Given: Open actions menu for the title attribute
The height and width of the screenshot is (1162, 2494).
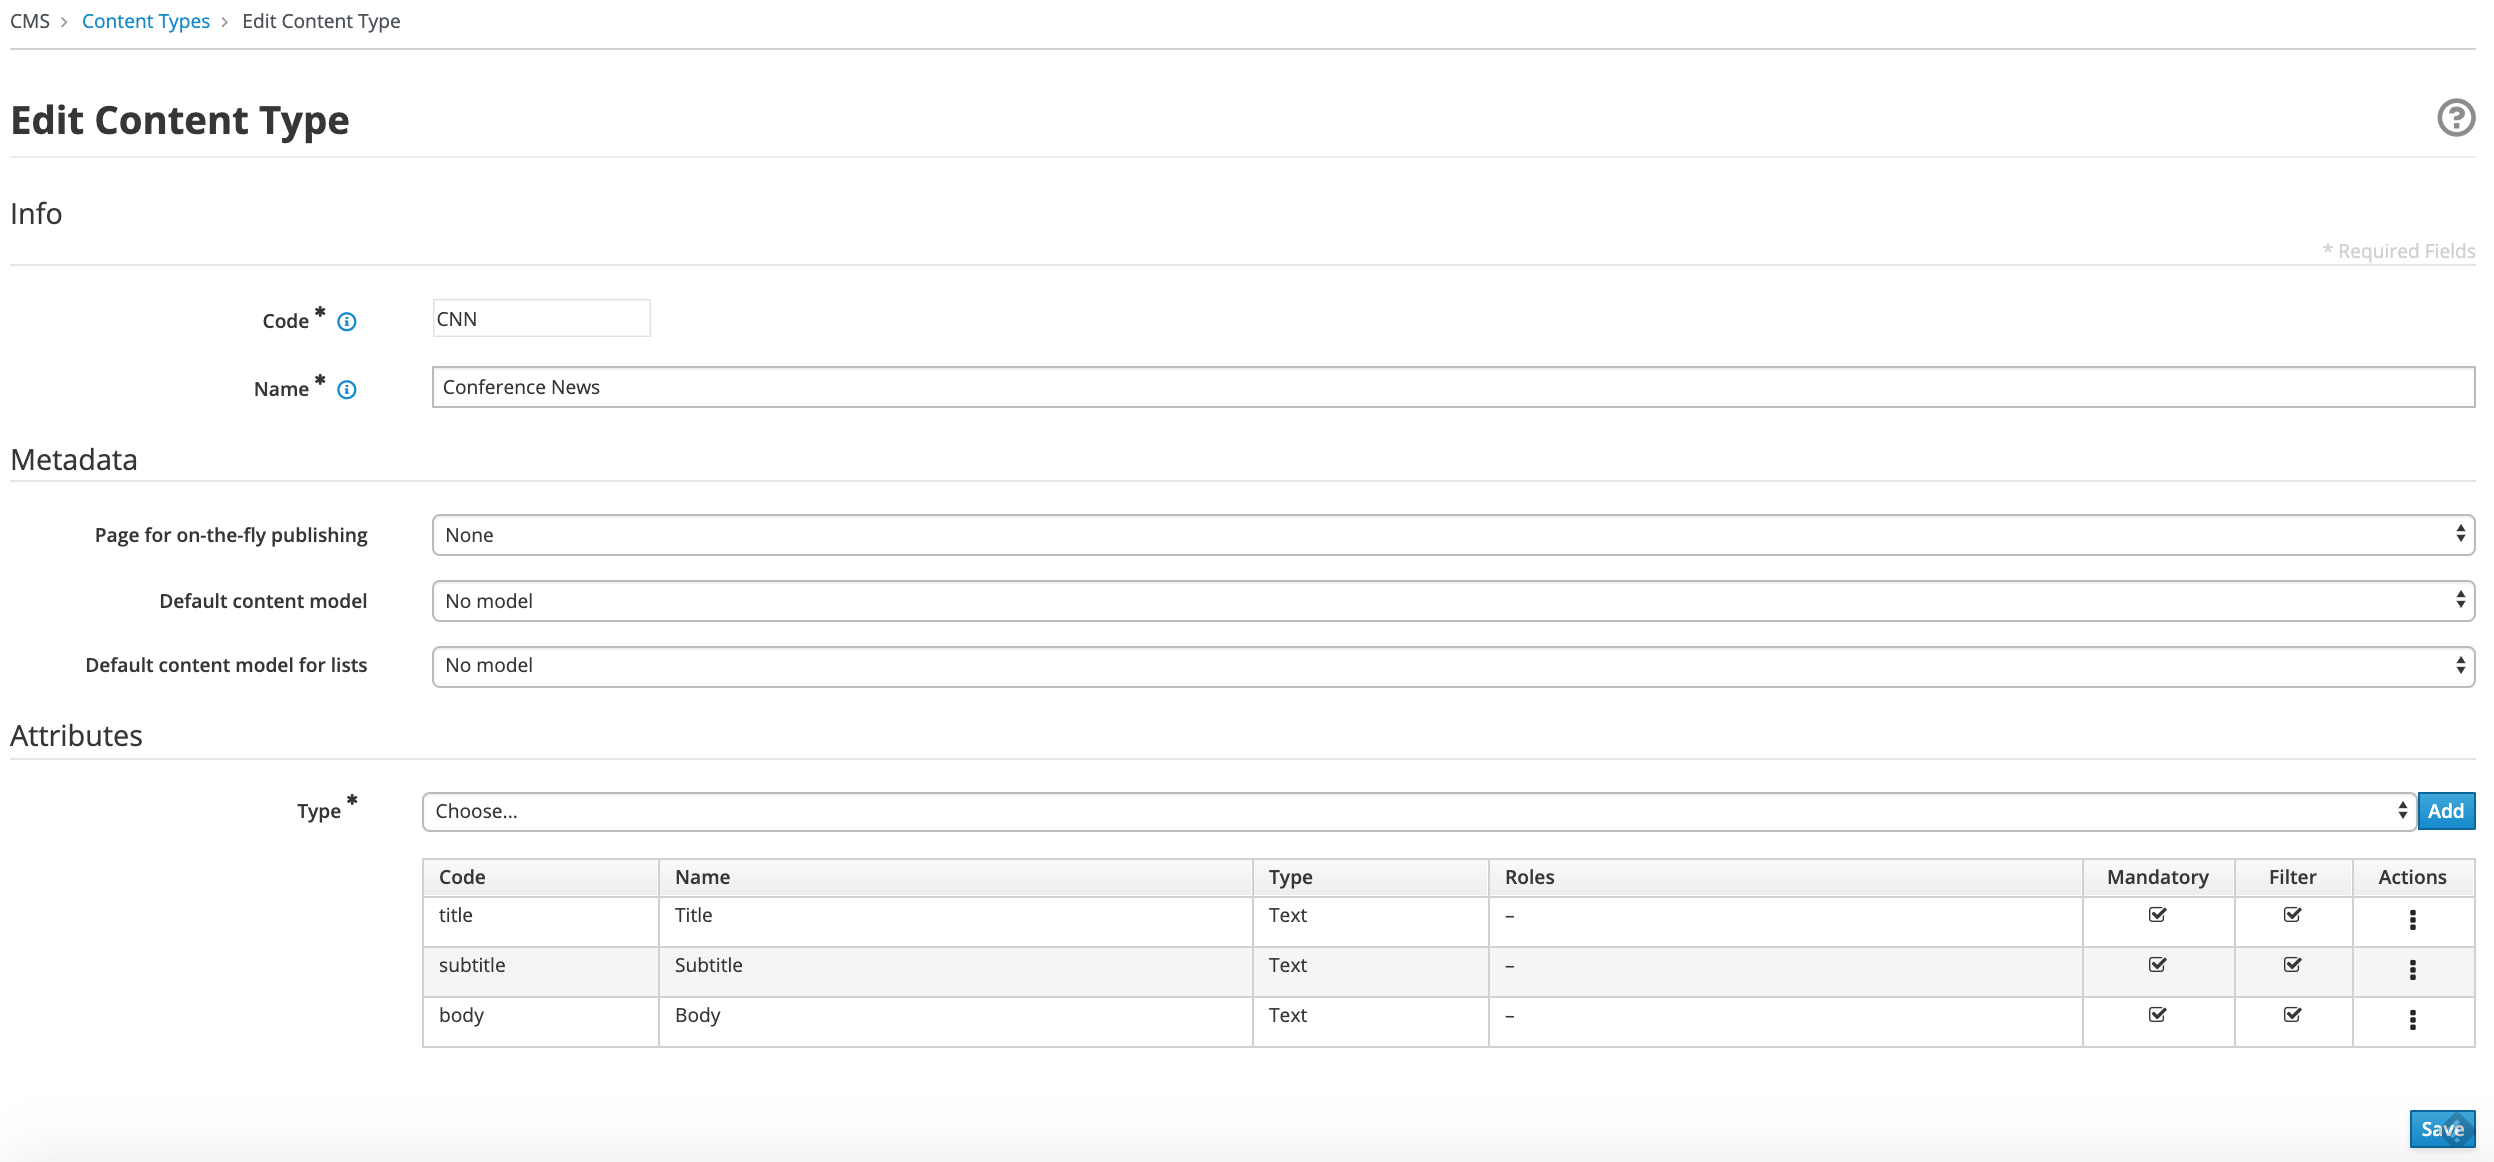Looking at the screenshot, I should [2412, 920].
